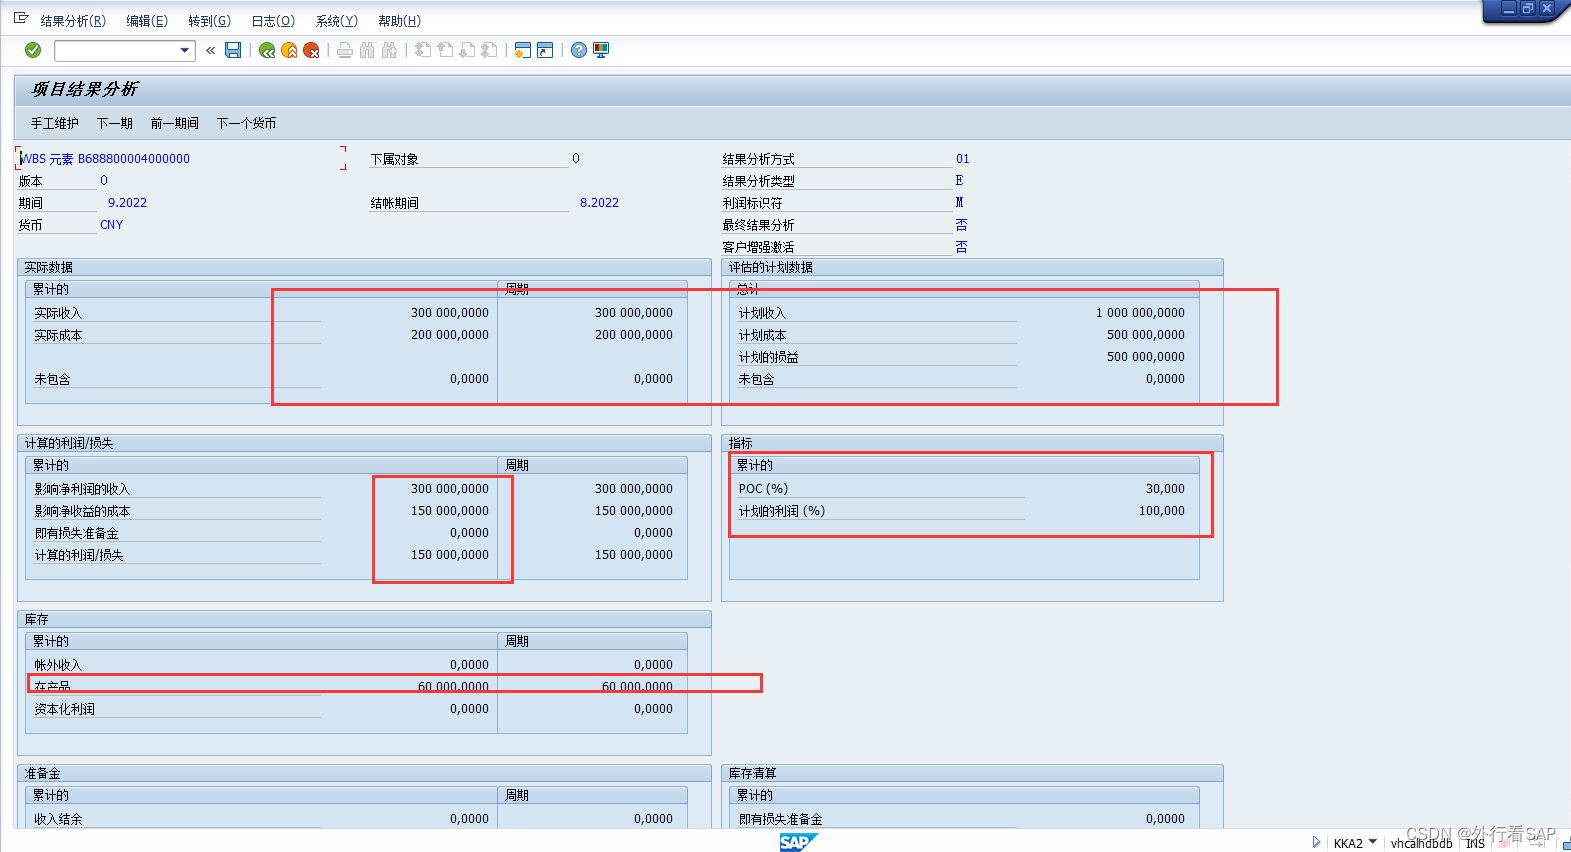Open the 帮助(H) menu
The width and height of the screenshot is (1571, 852).
click(x=400, y=21)
